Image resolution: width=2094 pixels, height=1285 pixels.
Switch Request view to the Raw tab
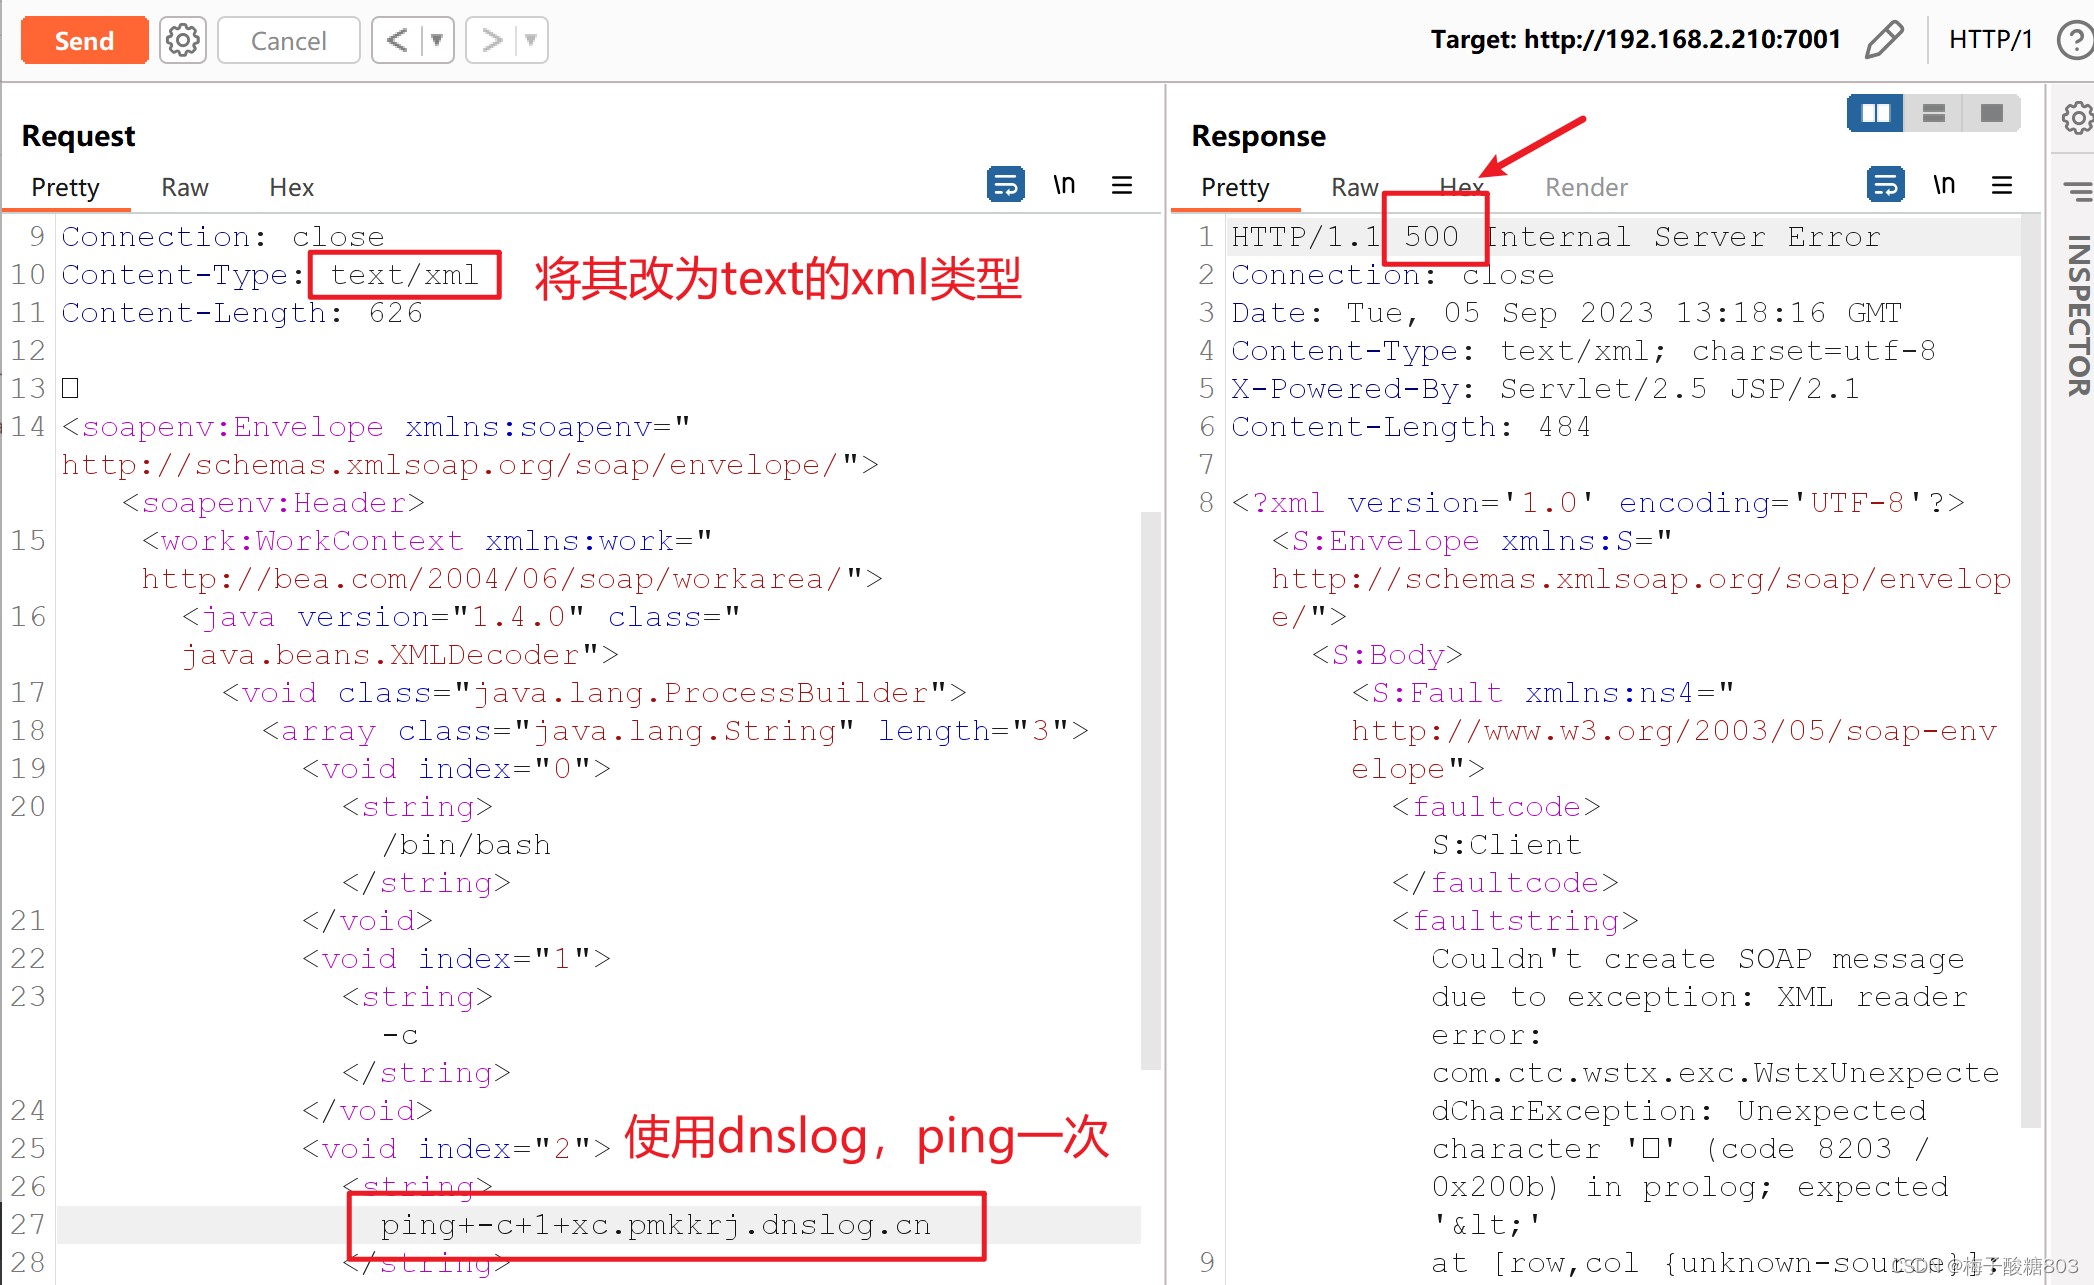(184, 187)
